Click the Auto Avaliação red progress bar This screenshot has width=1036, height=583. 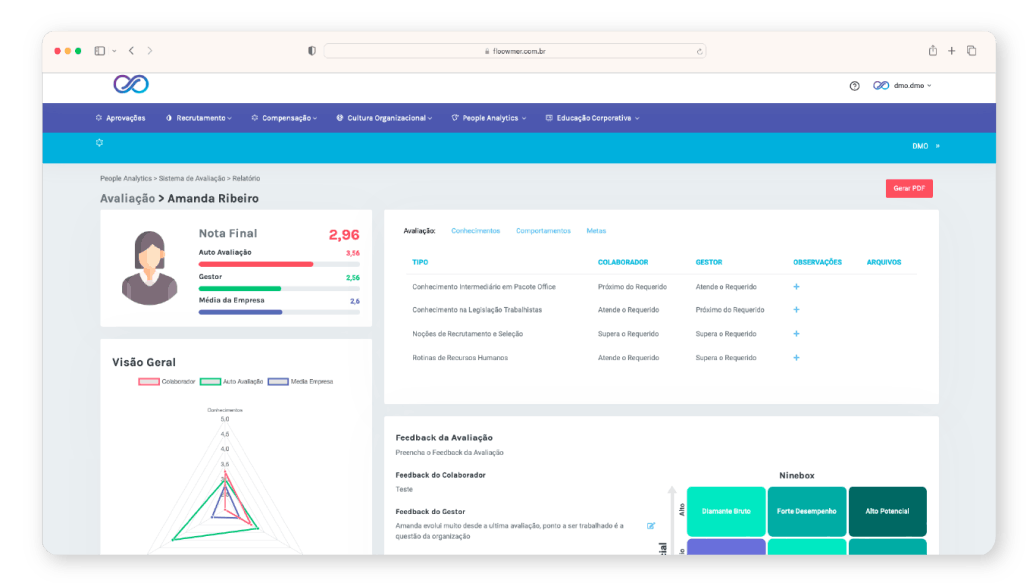[x=256, y=264]
